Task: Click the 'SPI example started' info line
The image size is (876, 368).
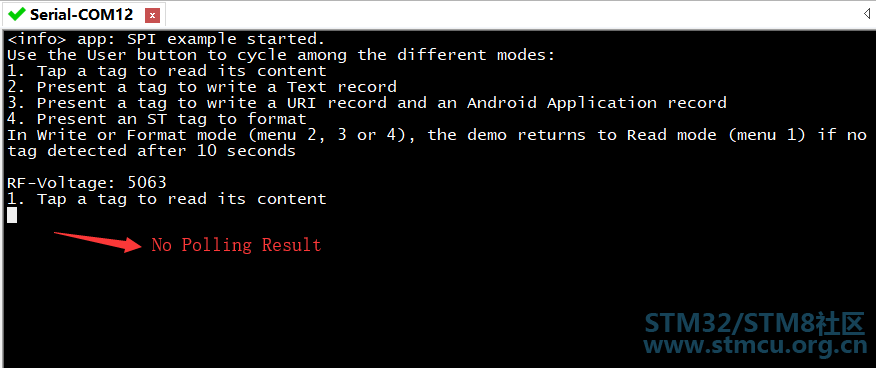Action: coord(166,40)
